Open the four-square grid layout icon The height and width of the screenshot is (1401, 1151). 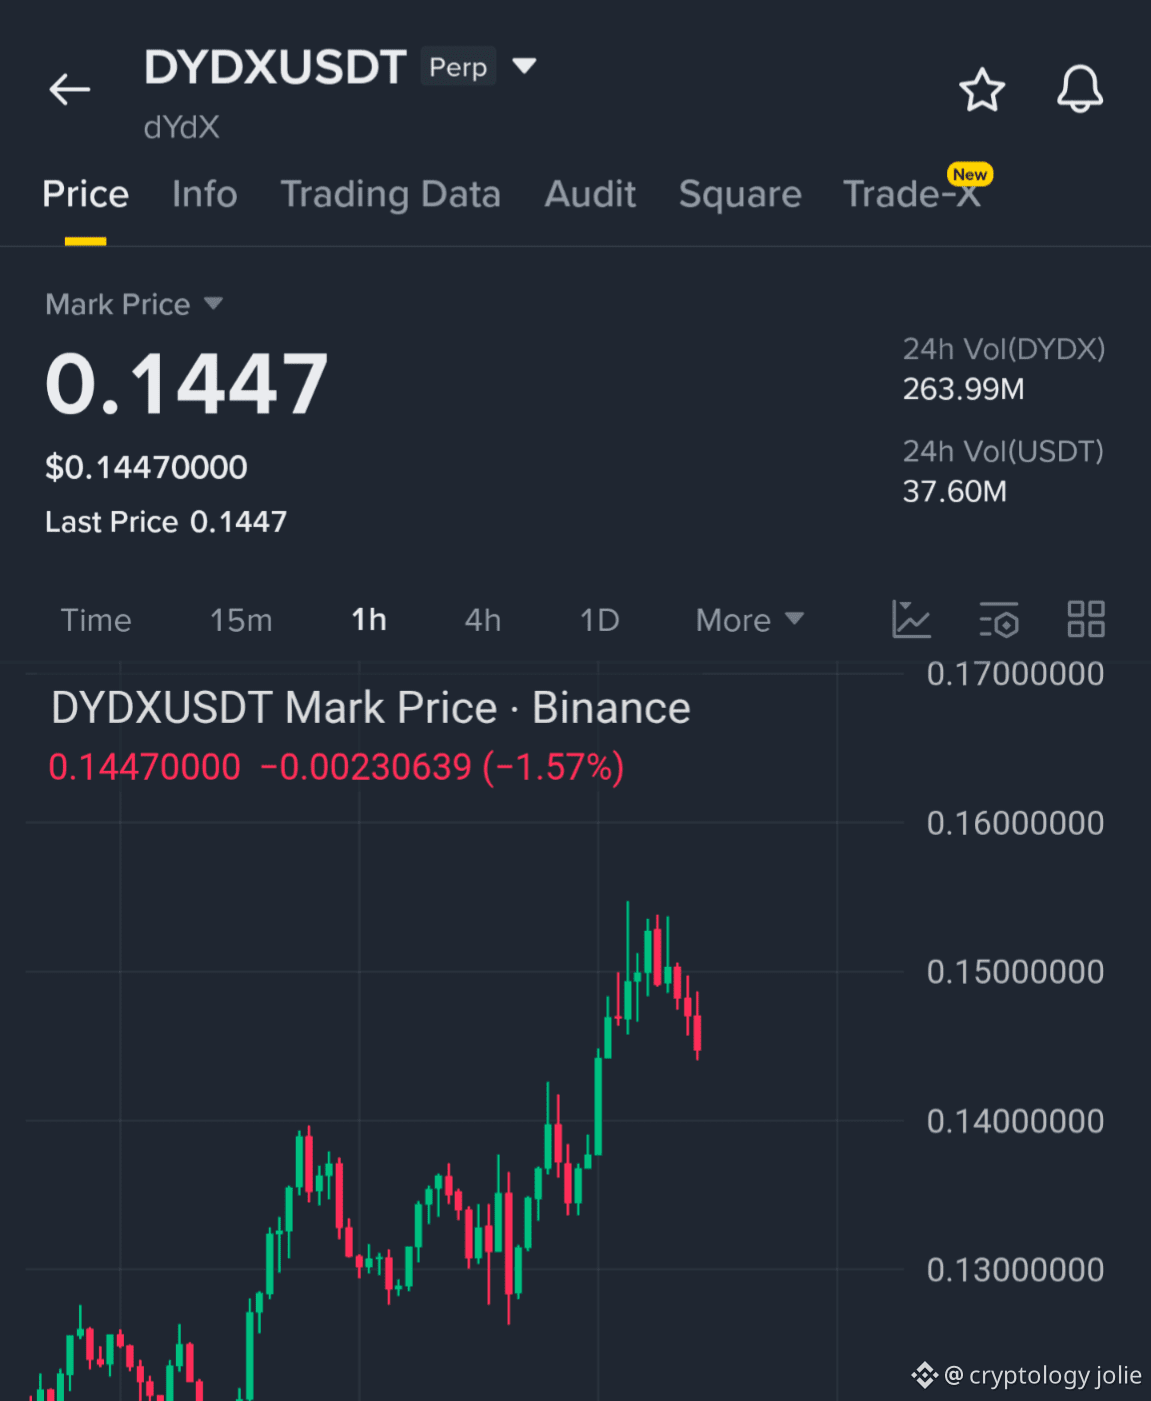tap(1086, 619)
